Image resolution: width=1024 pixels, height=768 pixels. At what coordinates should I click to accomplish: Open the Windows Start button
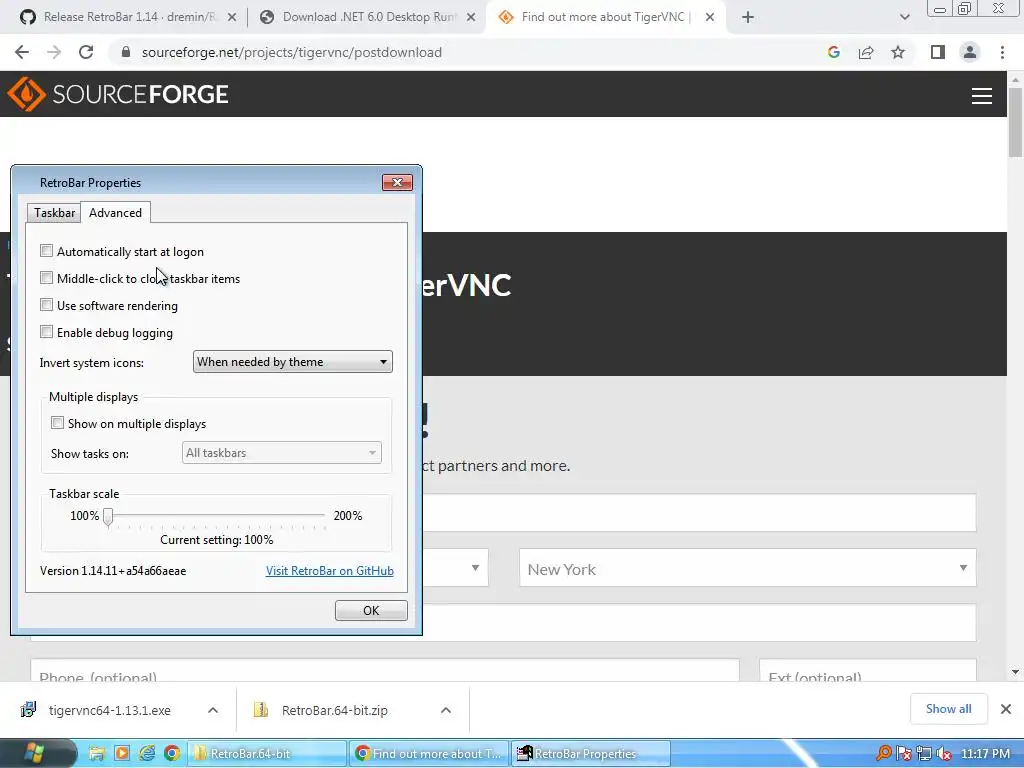[x=33, y=754]
